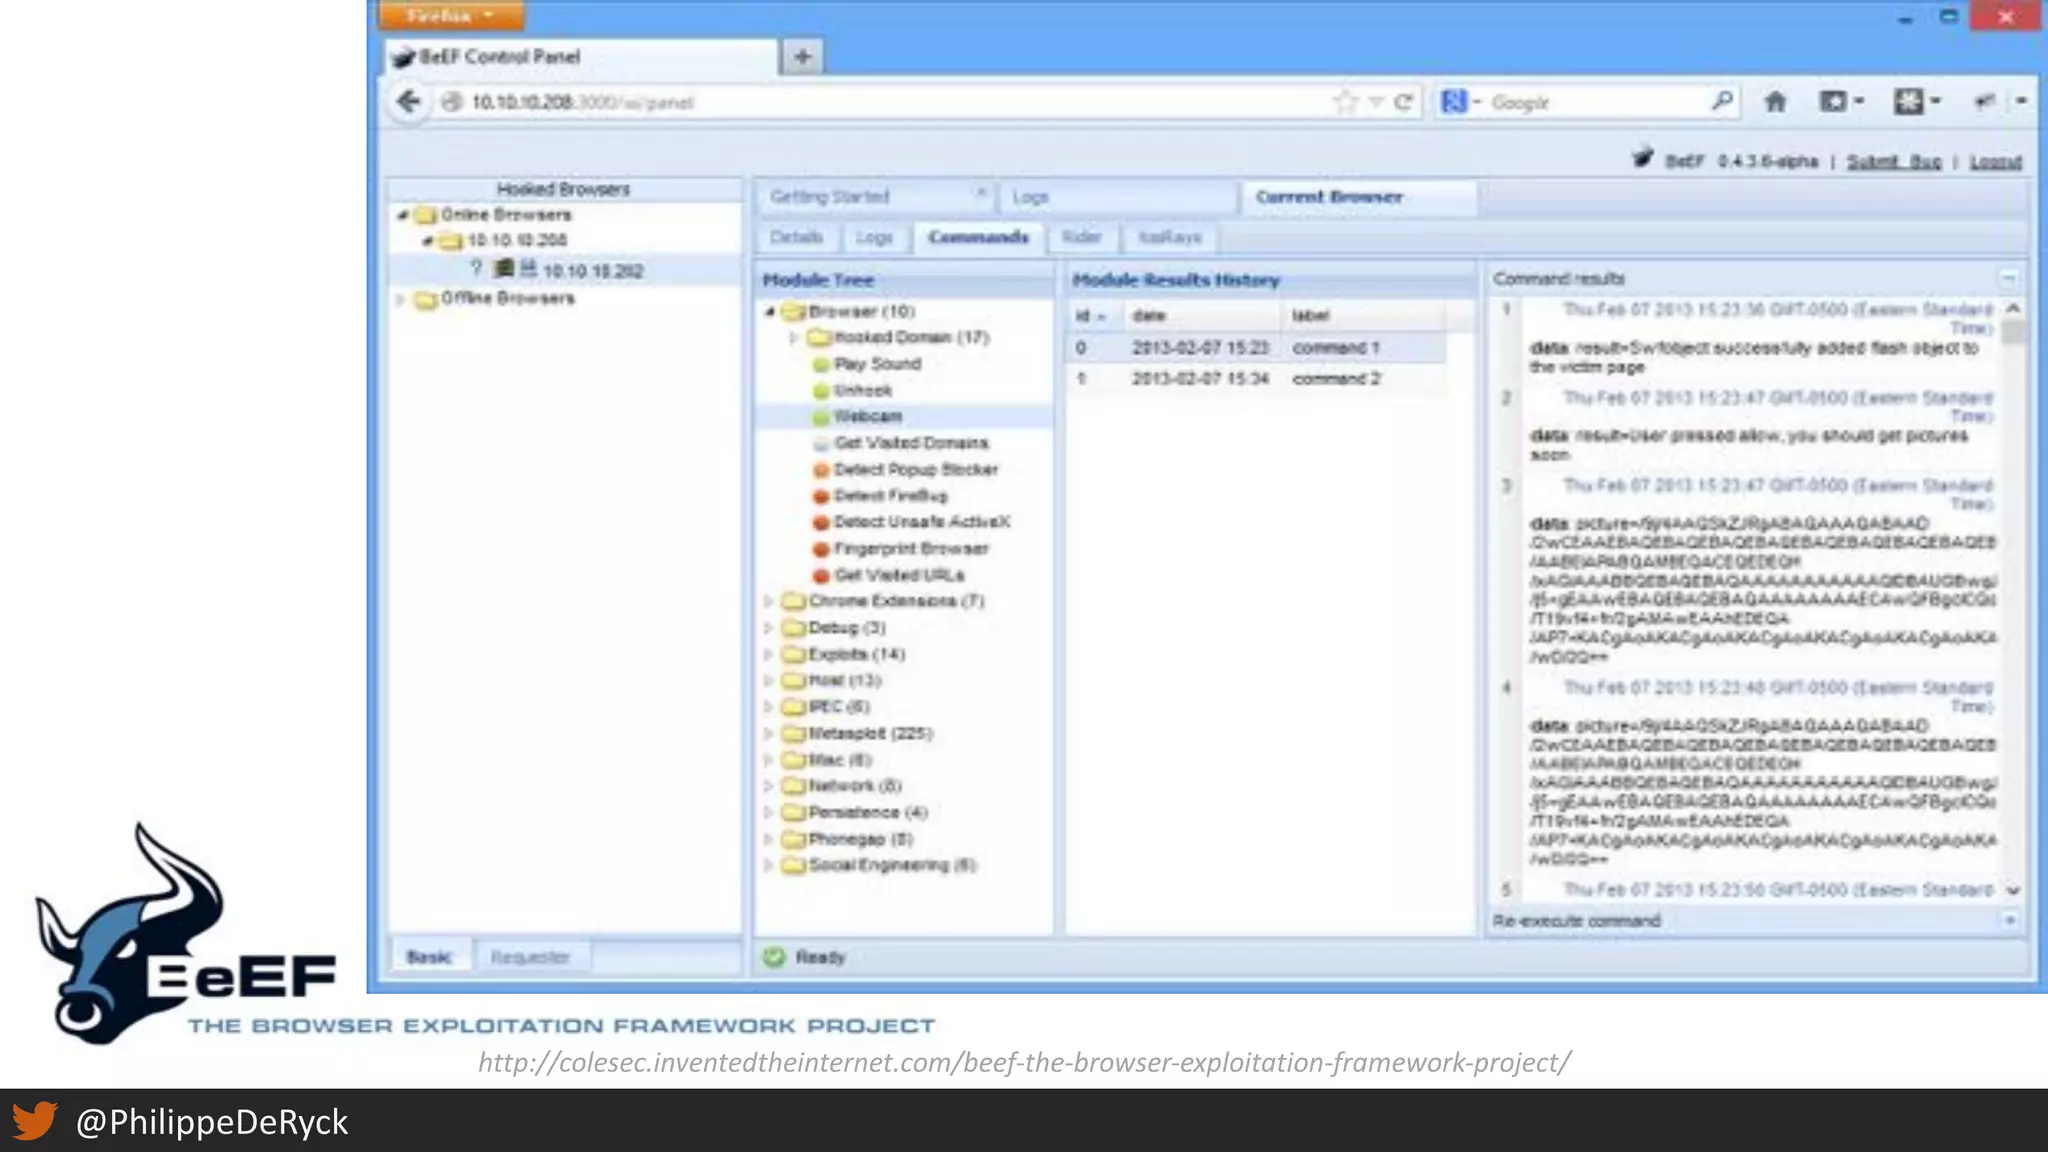Select the Fingerprint Browser module
Viewport: 2048px width, 1152px height.
pos(910,549)
